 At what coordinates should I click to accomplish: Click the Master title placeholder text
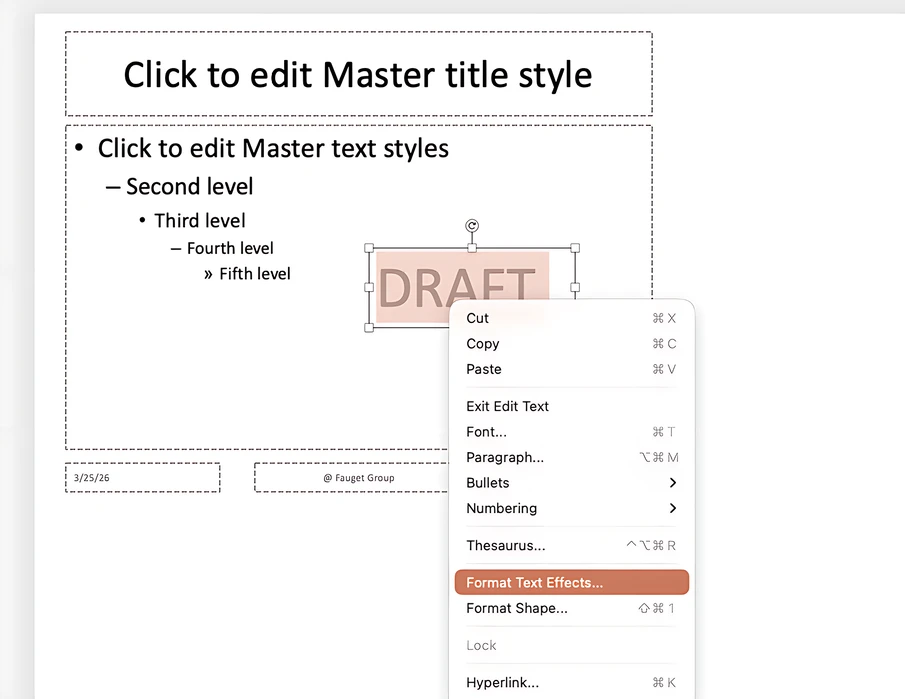[357, 74]
